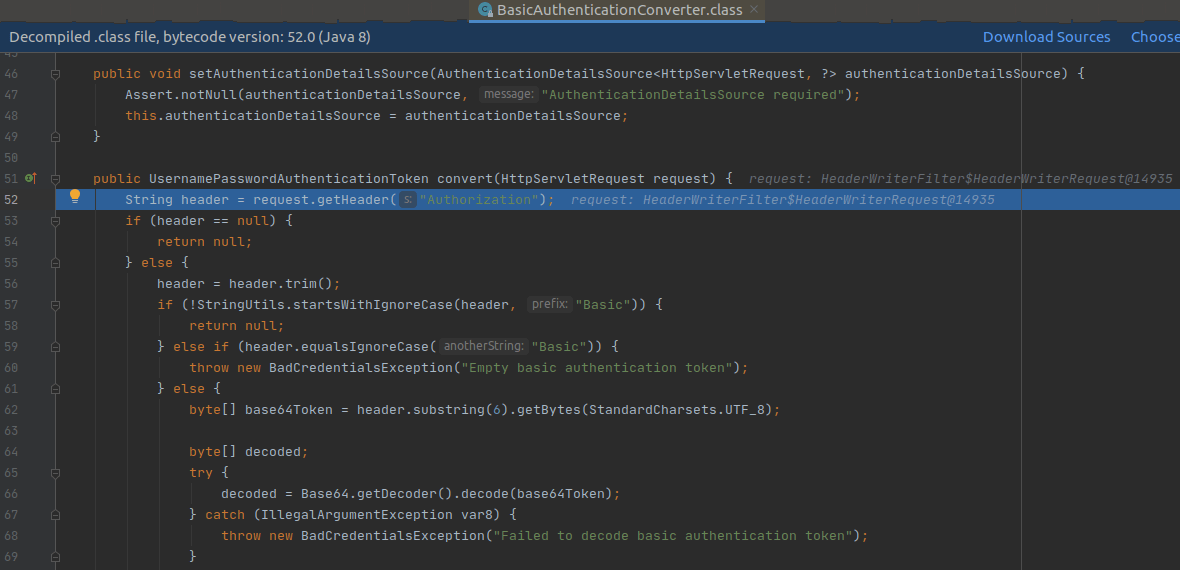Collapse the setAuthenticationDetailsSource method at line 46

(x=55, y=74)
